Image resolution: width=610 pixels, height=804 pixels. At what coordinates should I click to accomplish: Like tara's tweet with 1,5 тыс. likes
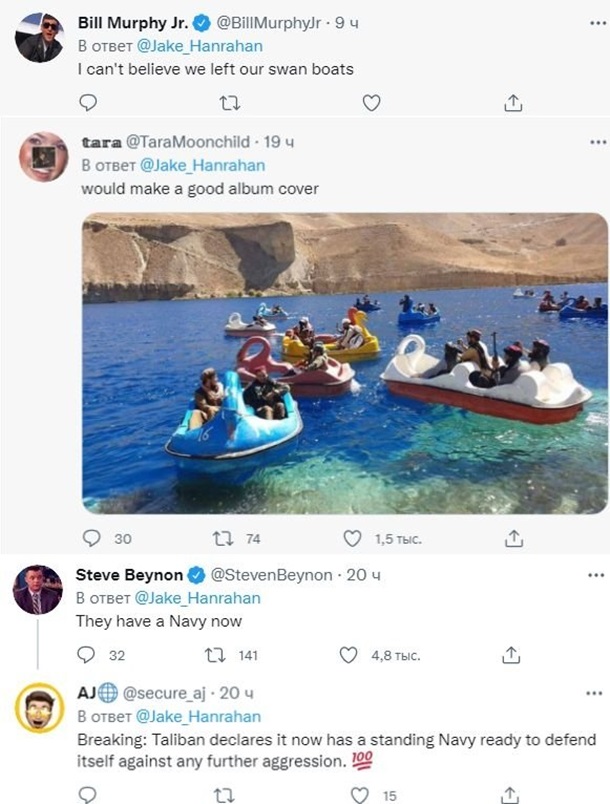tap(352, 539)
